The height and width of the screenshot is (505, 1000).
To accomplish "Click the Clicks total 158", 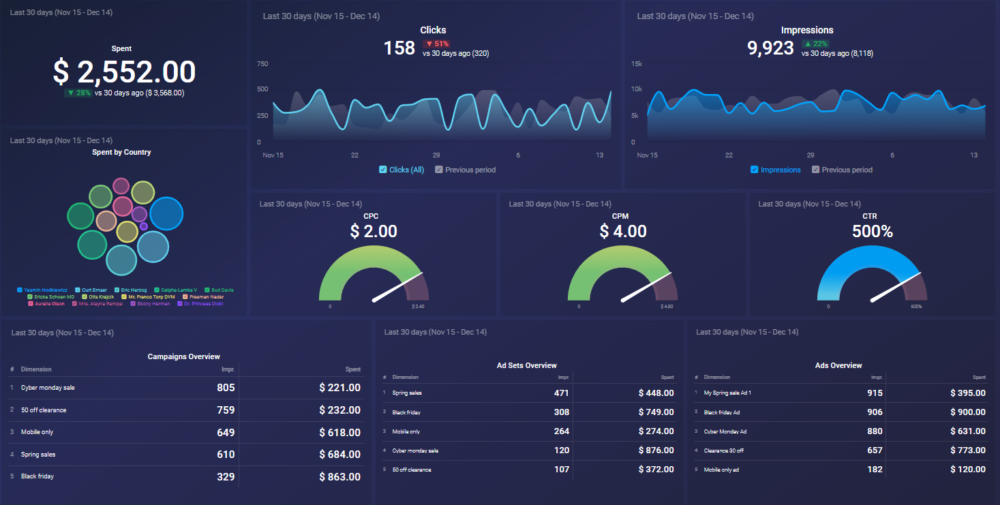I will [399, 48].
